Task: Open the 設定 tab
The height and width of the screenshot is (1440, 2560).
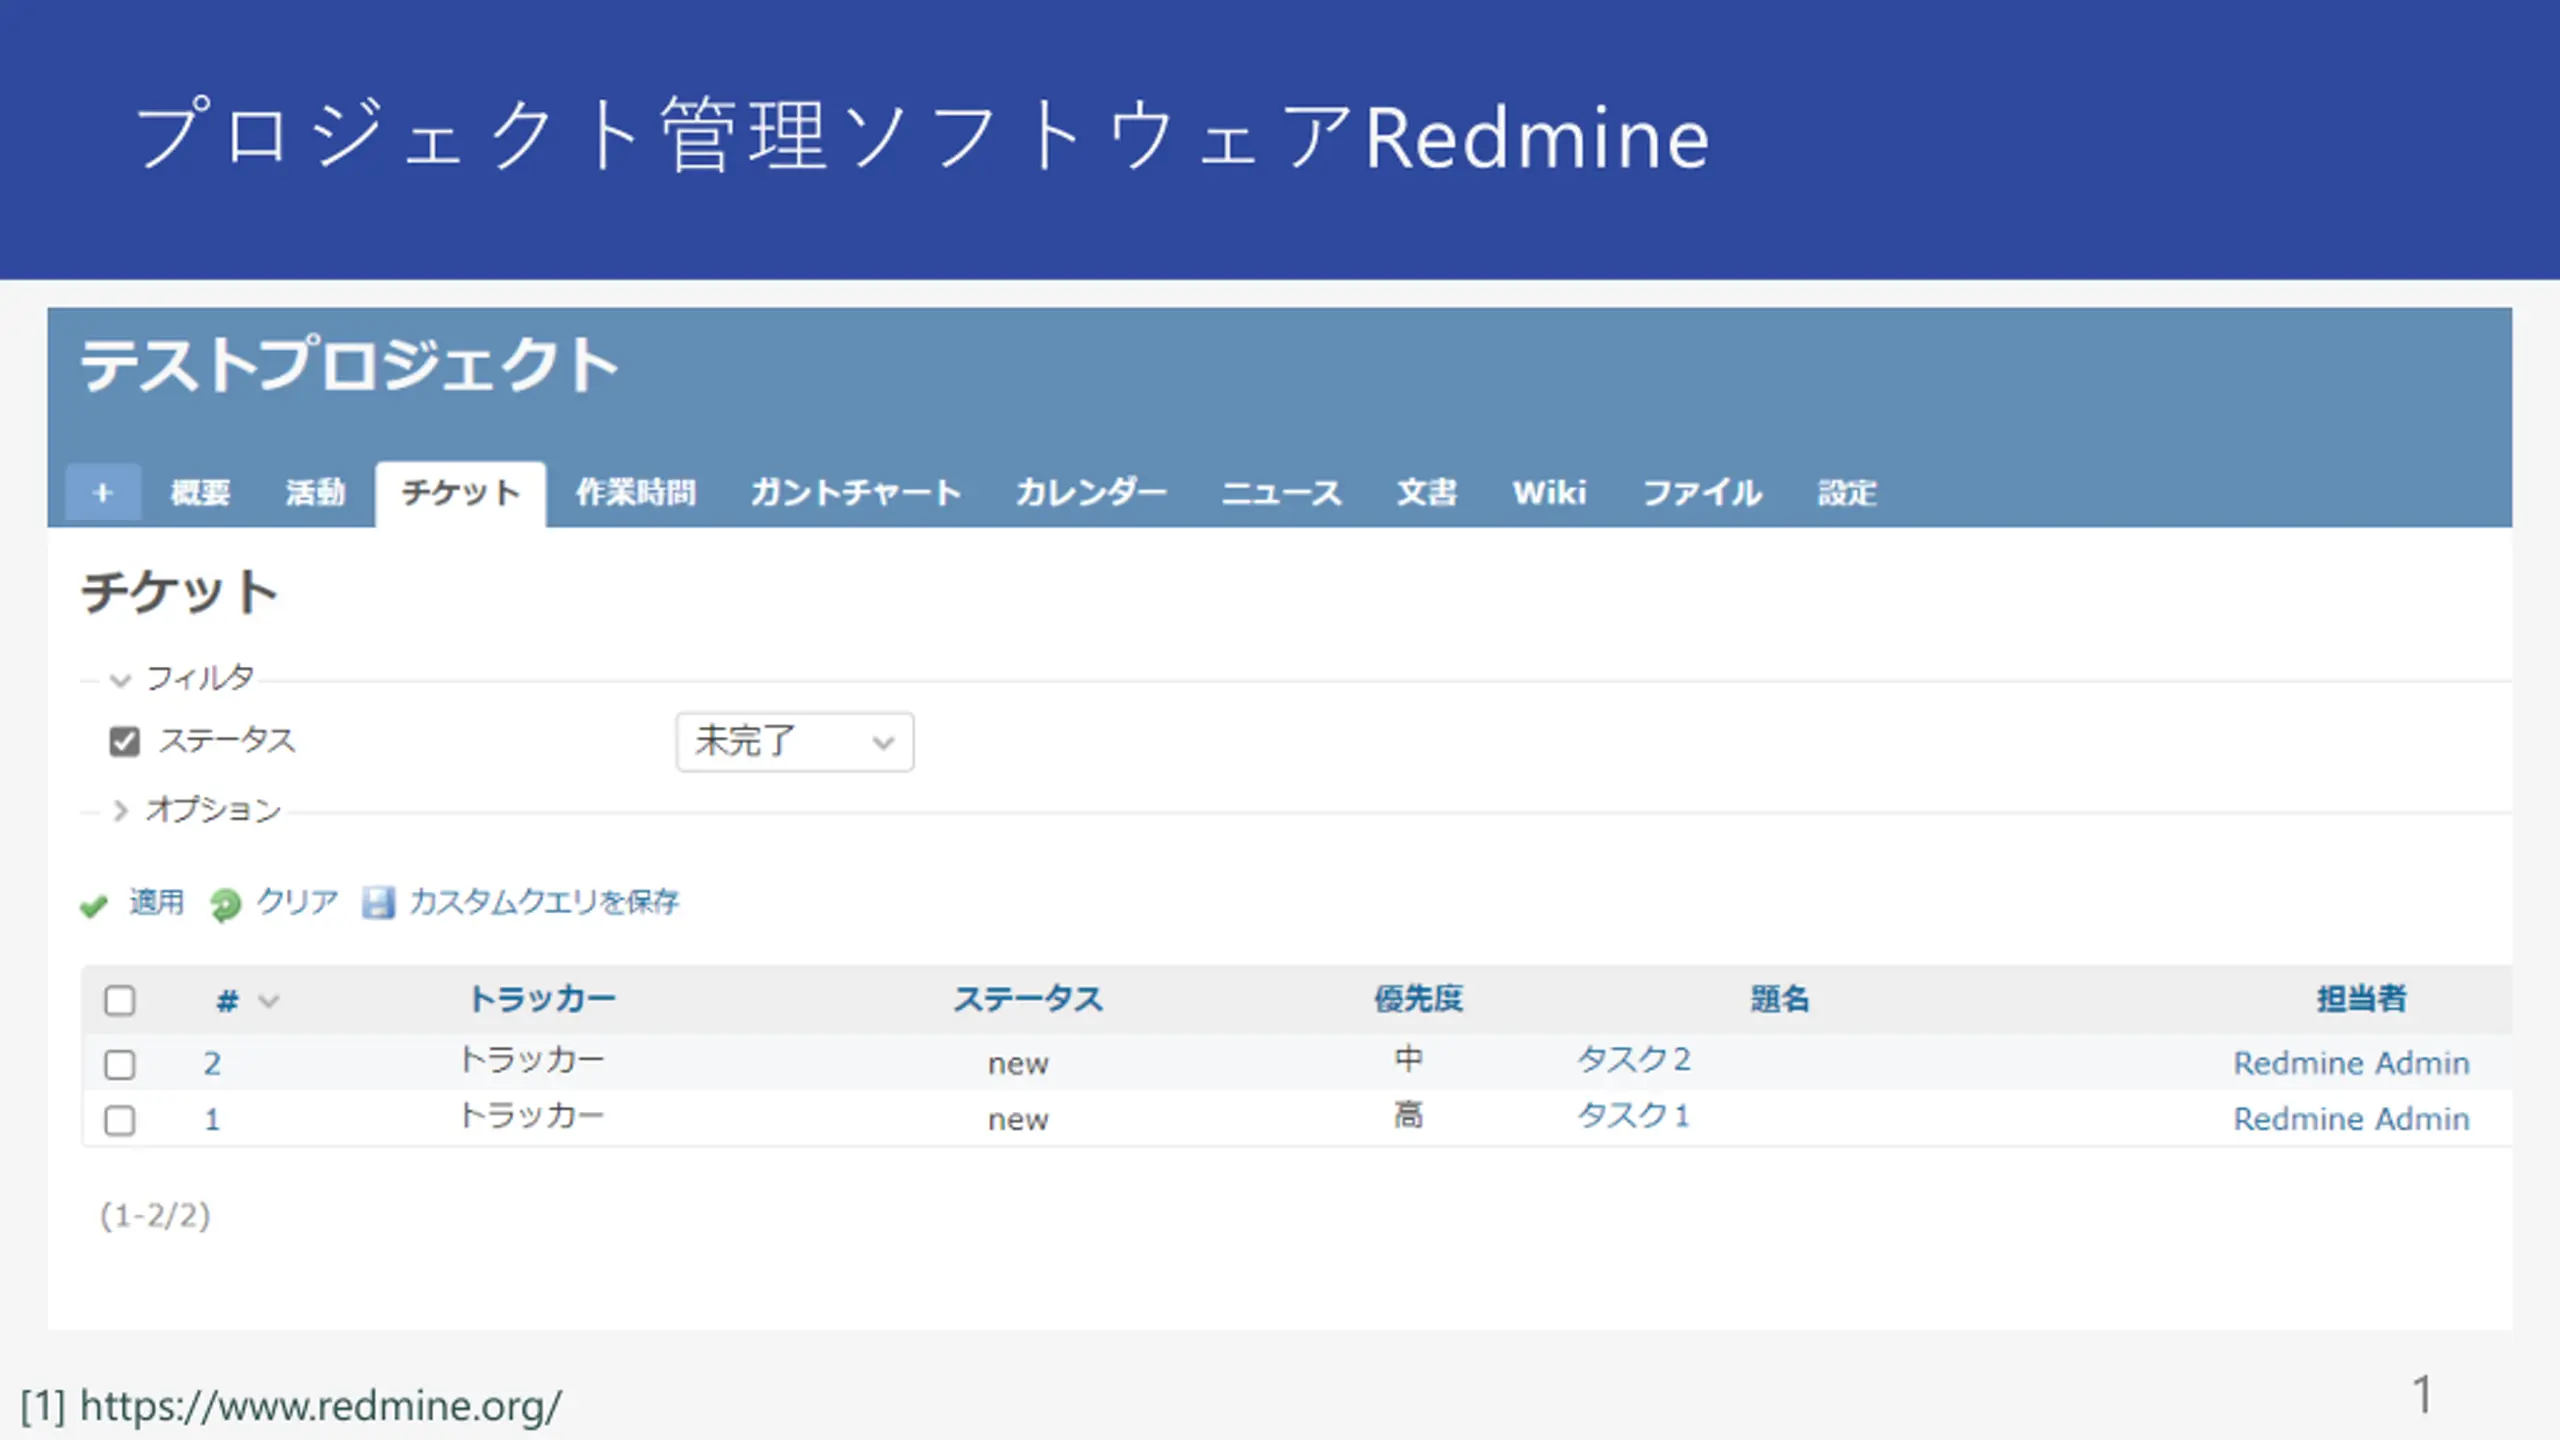Action: click(1847, 493)
